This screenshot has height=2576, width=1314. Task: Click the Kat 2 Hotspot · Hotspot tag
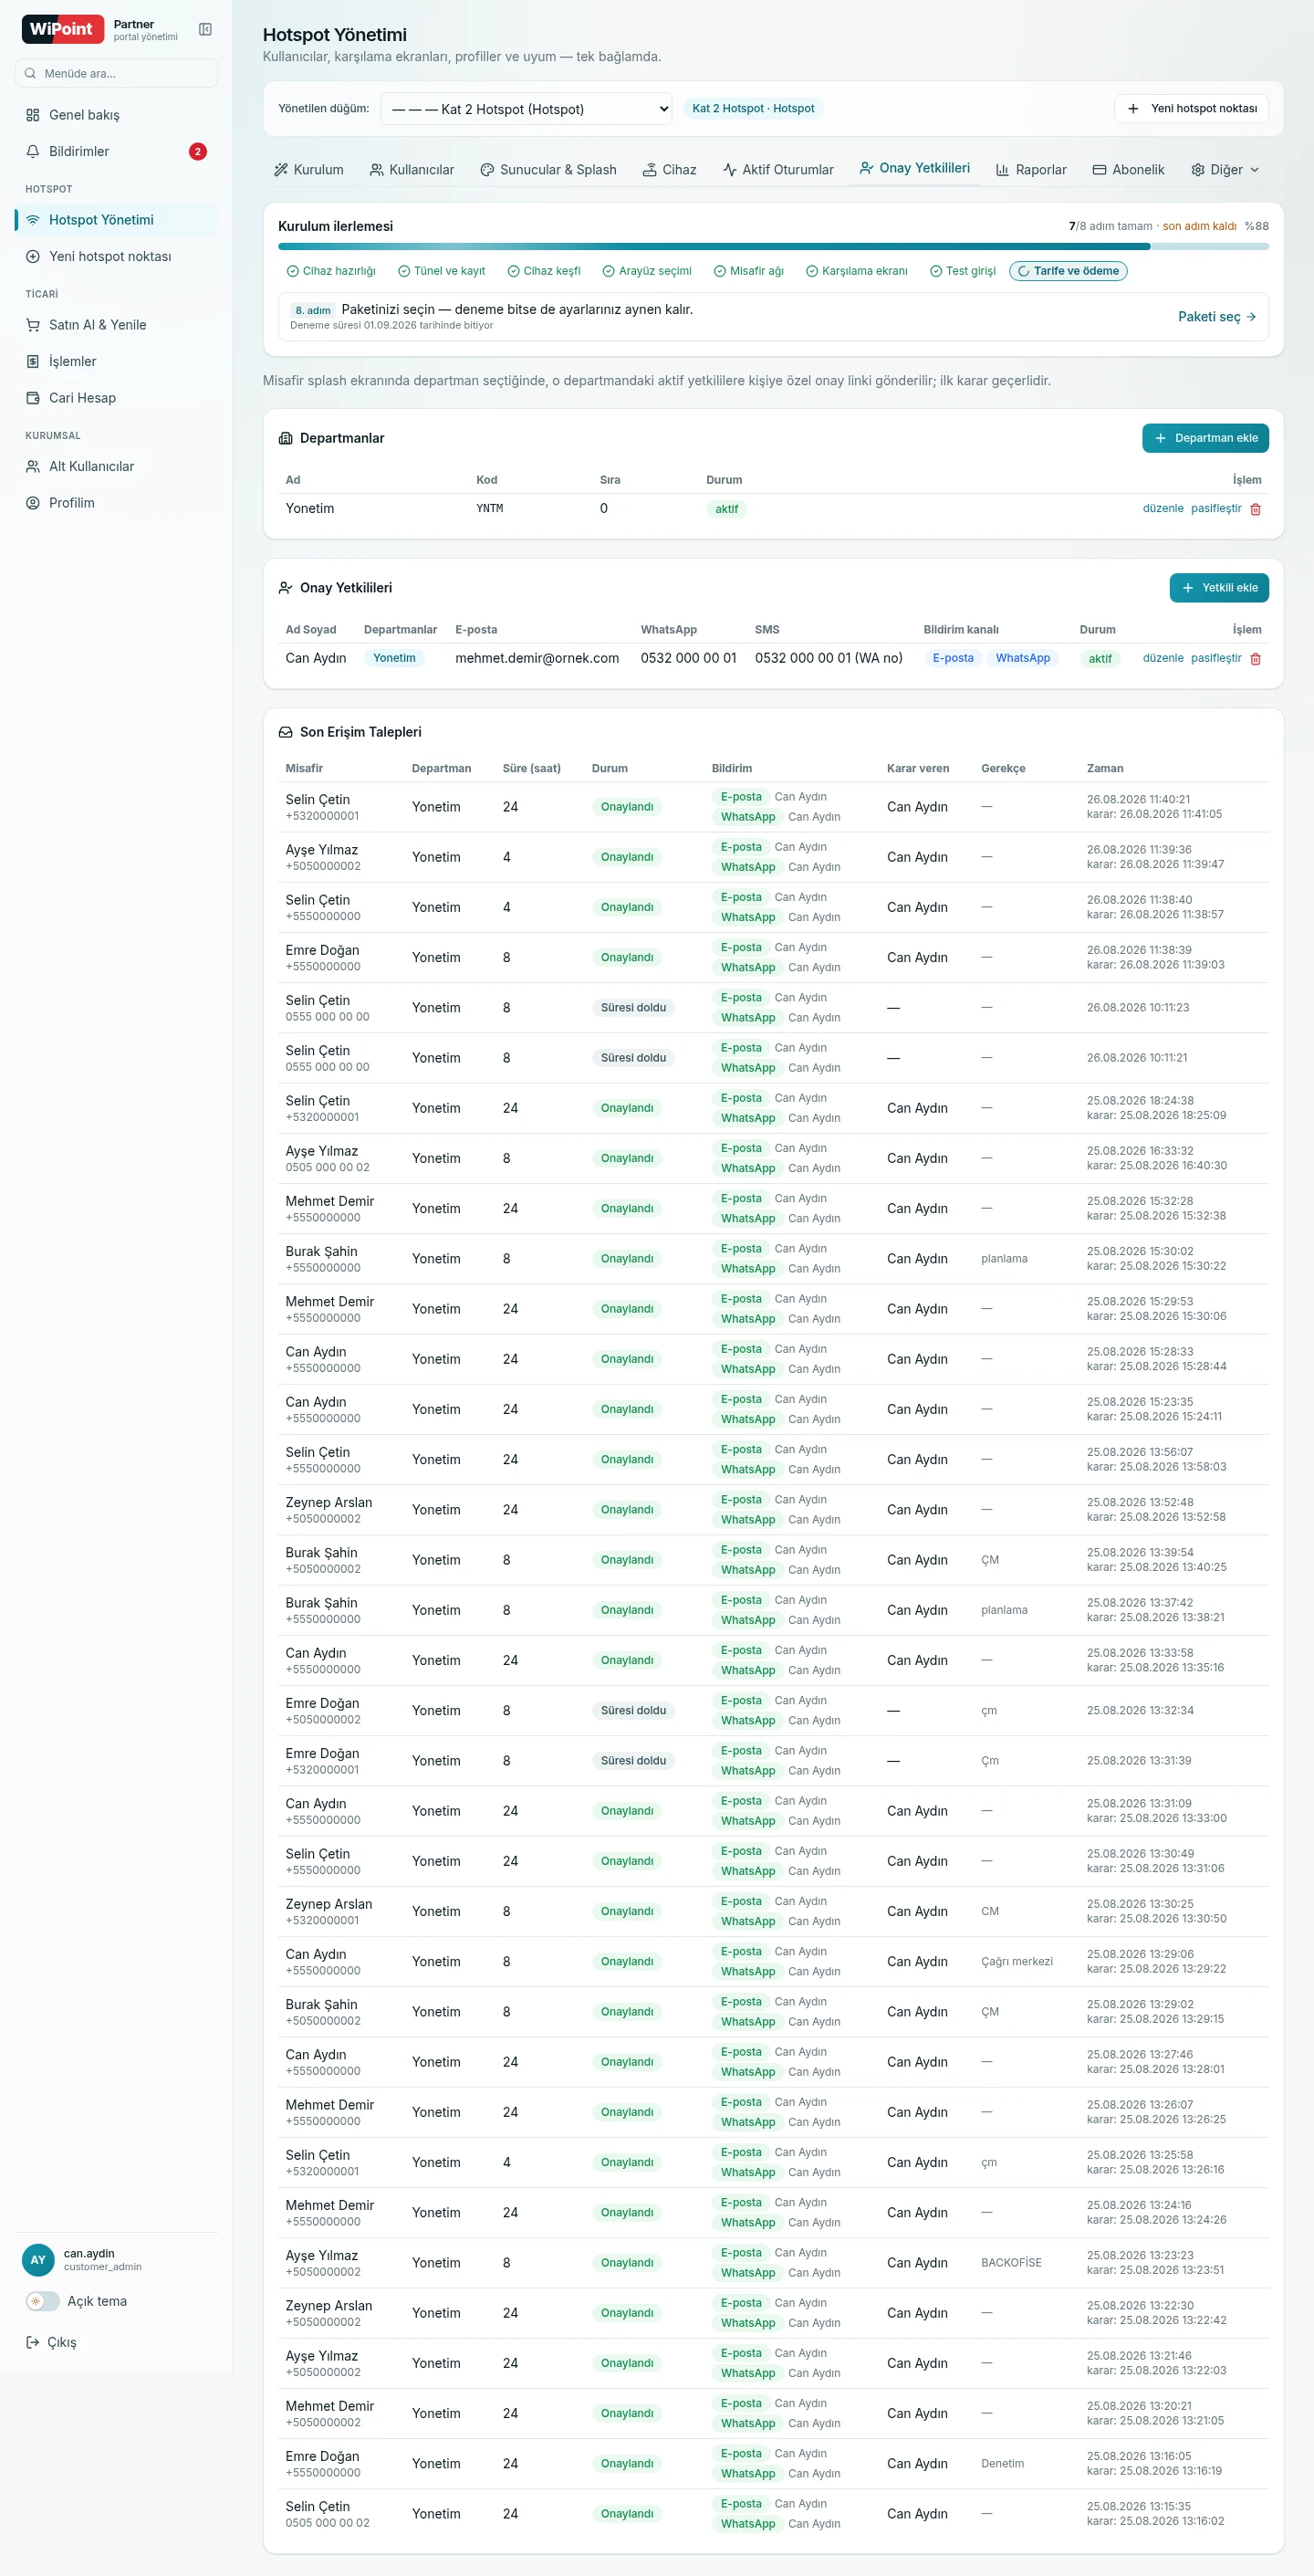(753, 109)
